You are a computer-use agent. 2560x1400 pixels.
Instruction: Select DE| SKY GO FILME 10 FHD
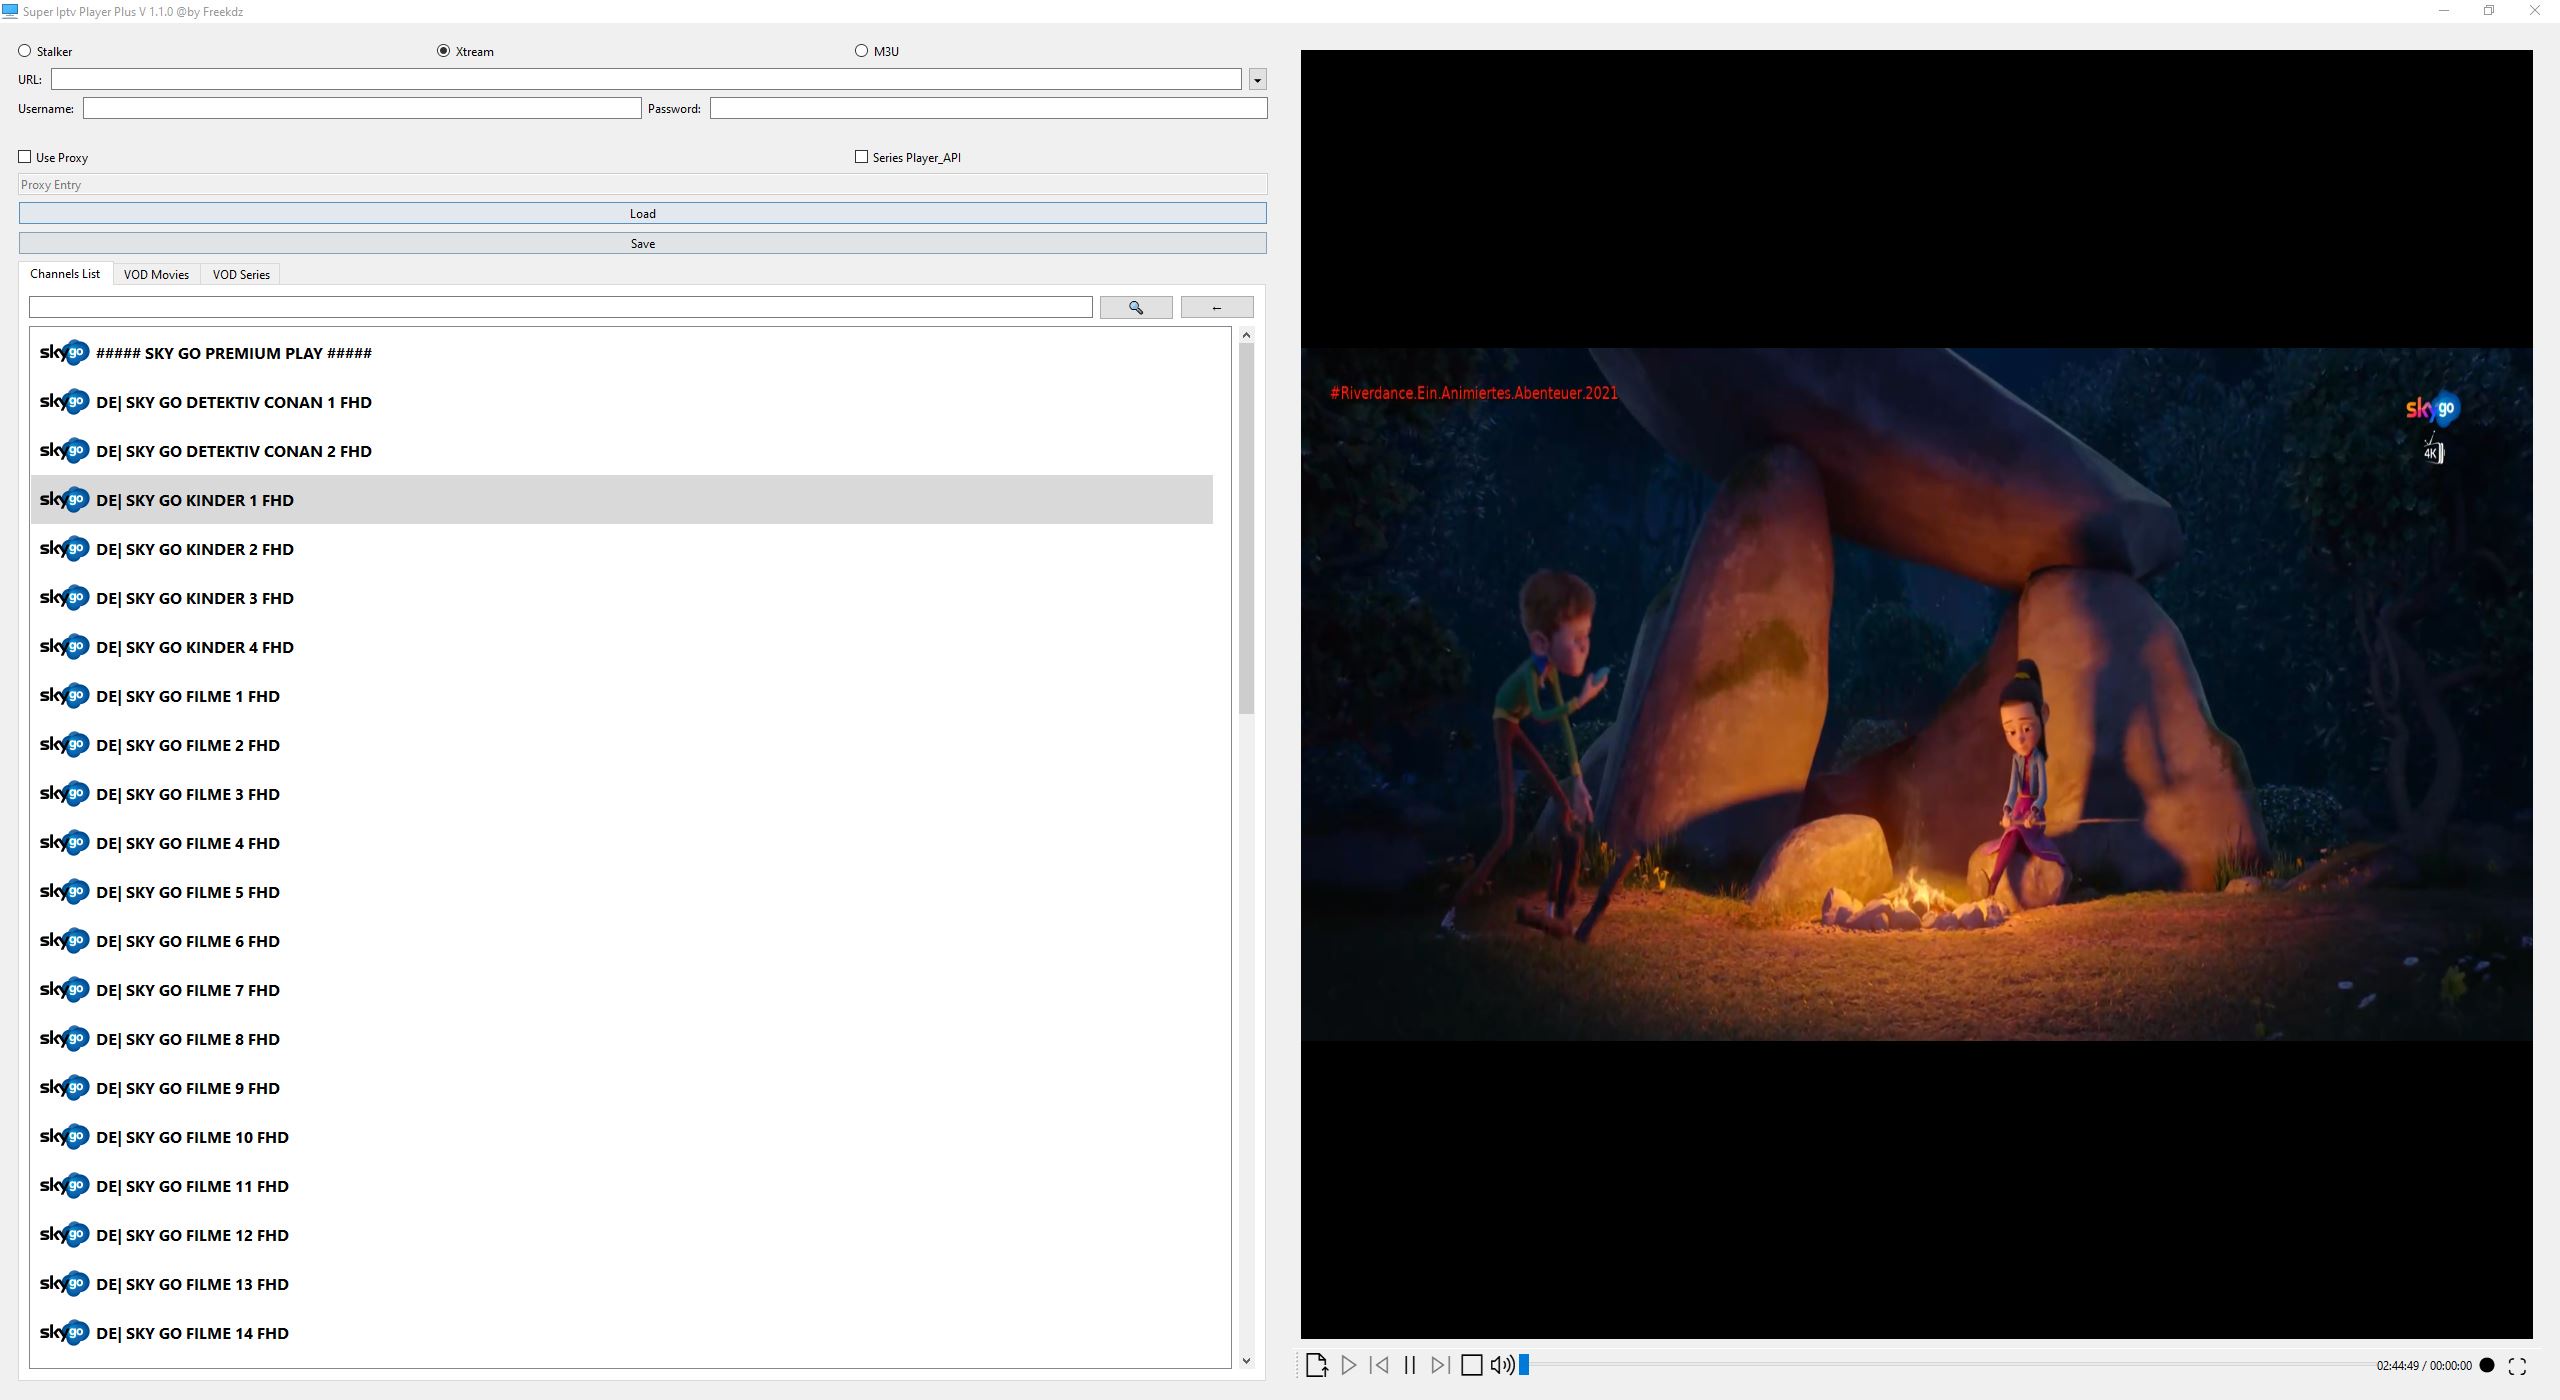click(621, 1137)
